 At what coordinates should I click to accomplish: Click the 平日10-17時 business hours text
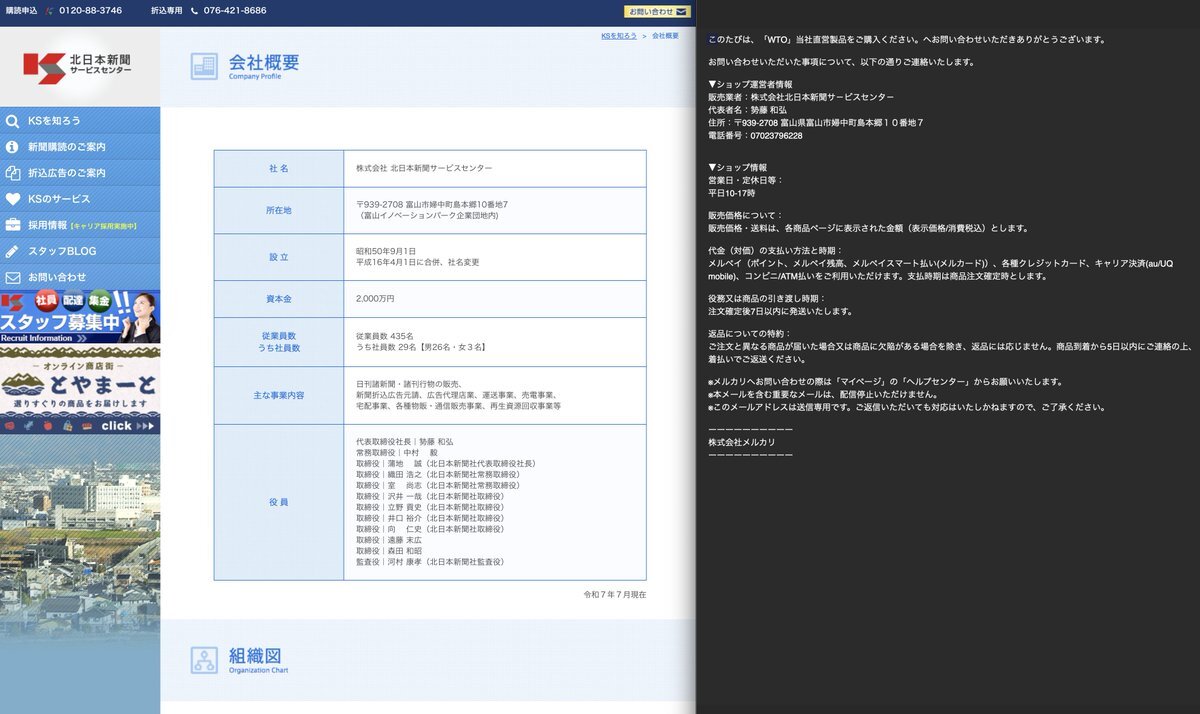pos(732,193)
